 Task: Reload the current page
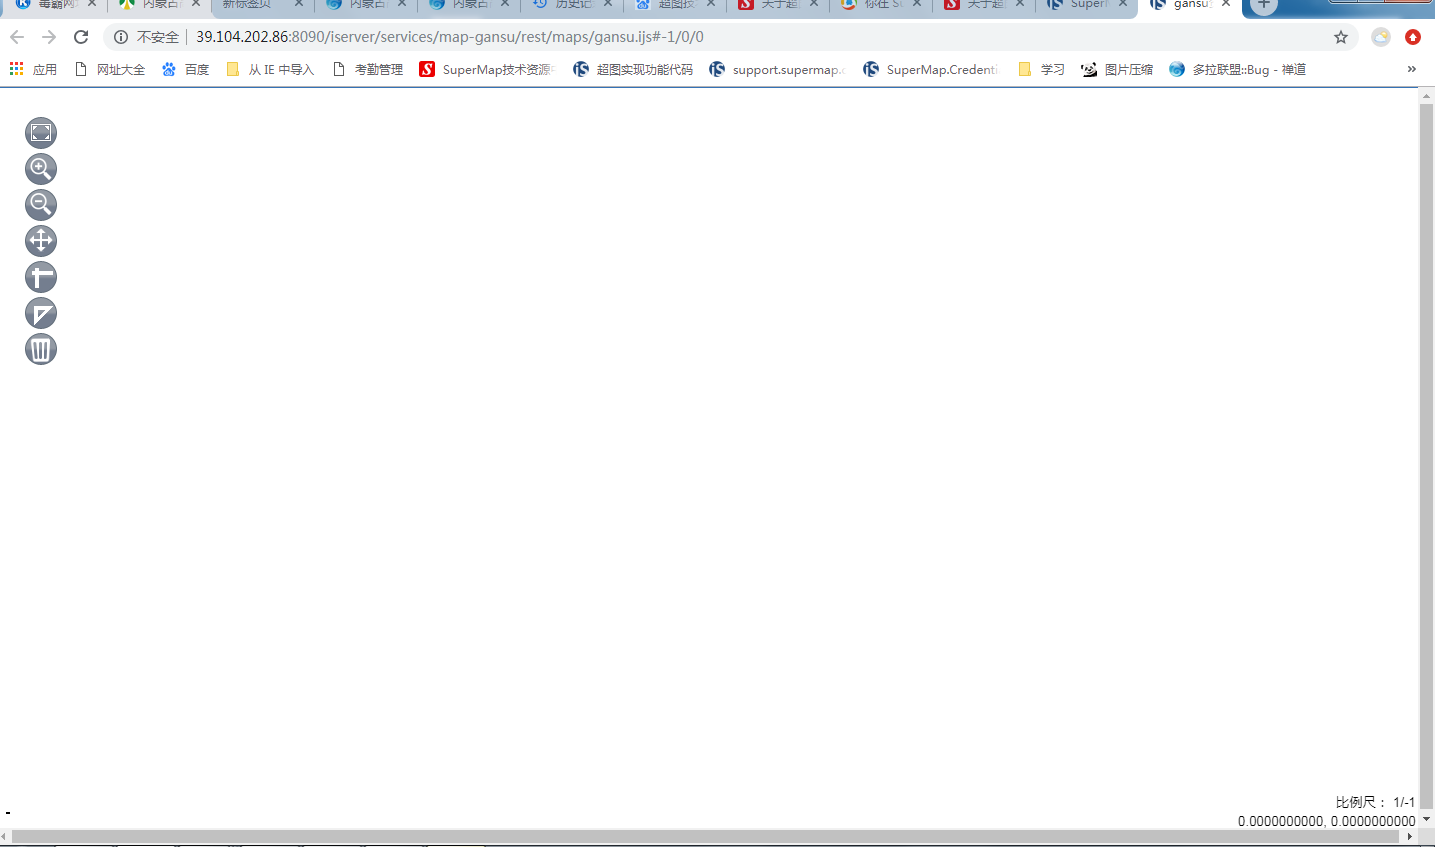[81, 37]
